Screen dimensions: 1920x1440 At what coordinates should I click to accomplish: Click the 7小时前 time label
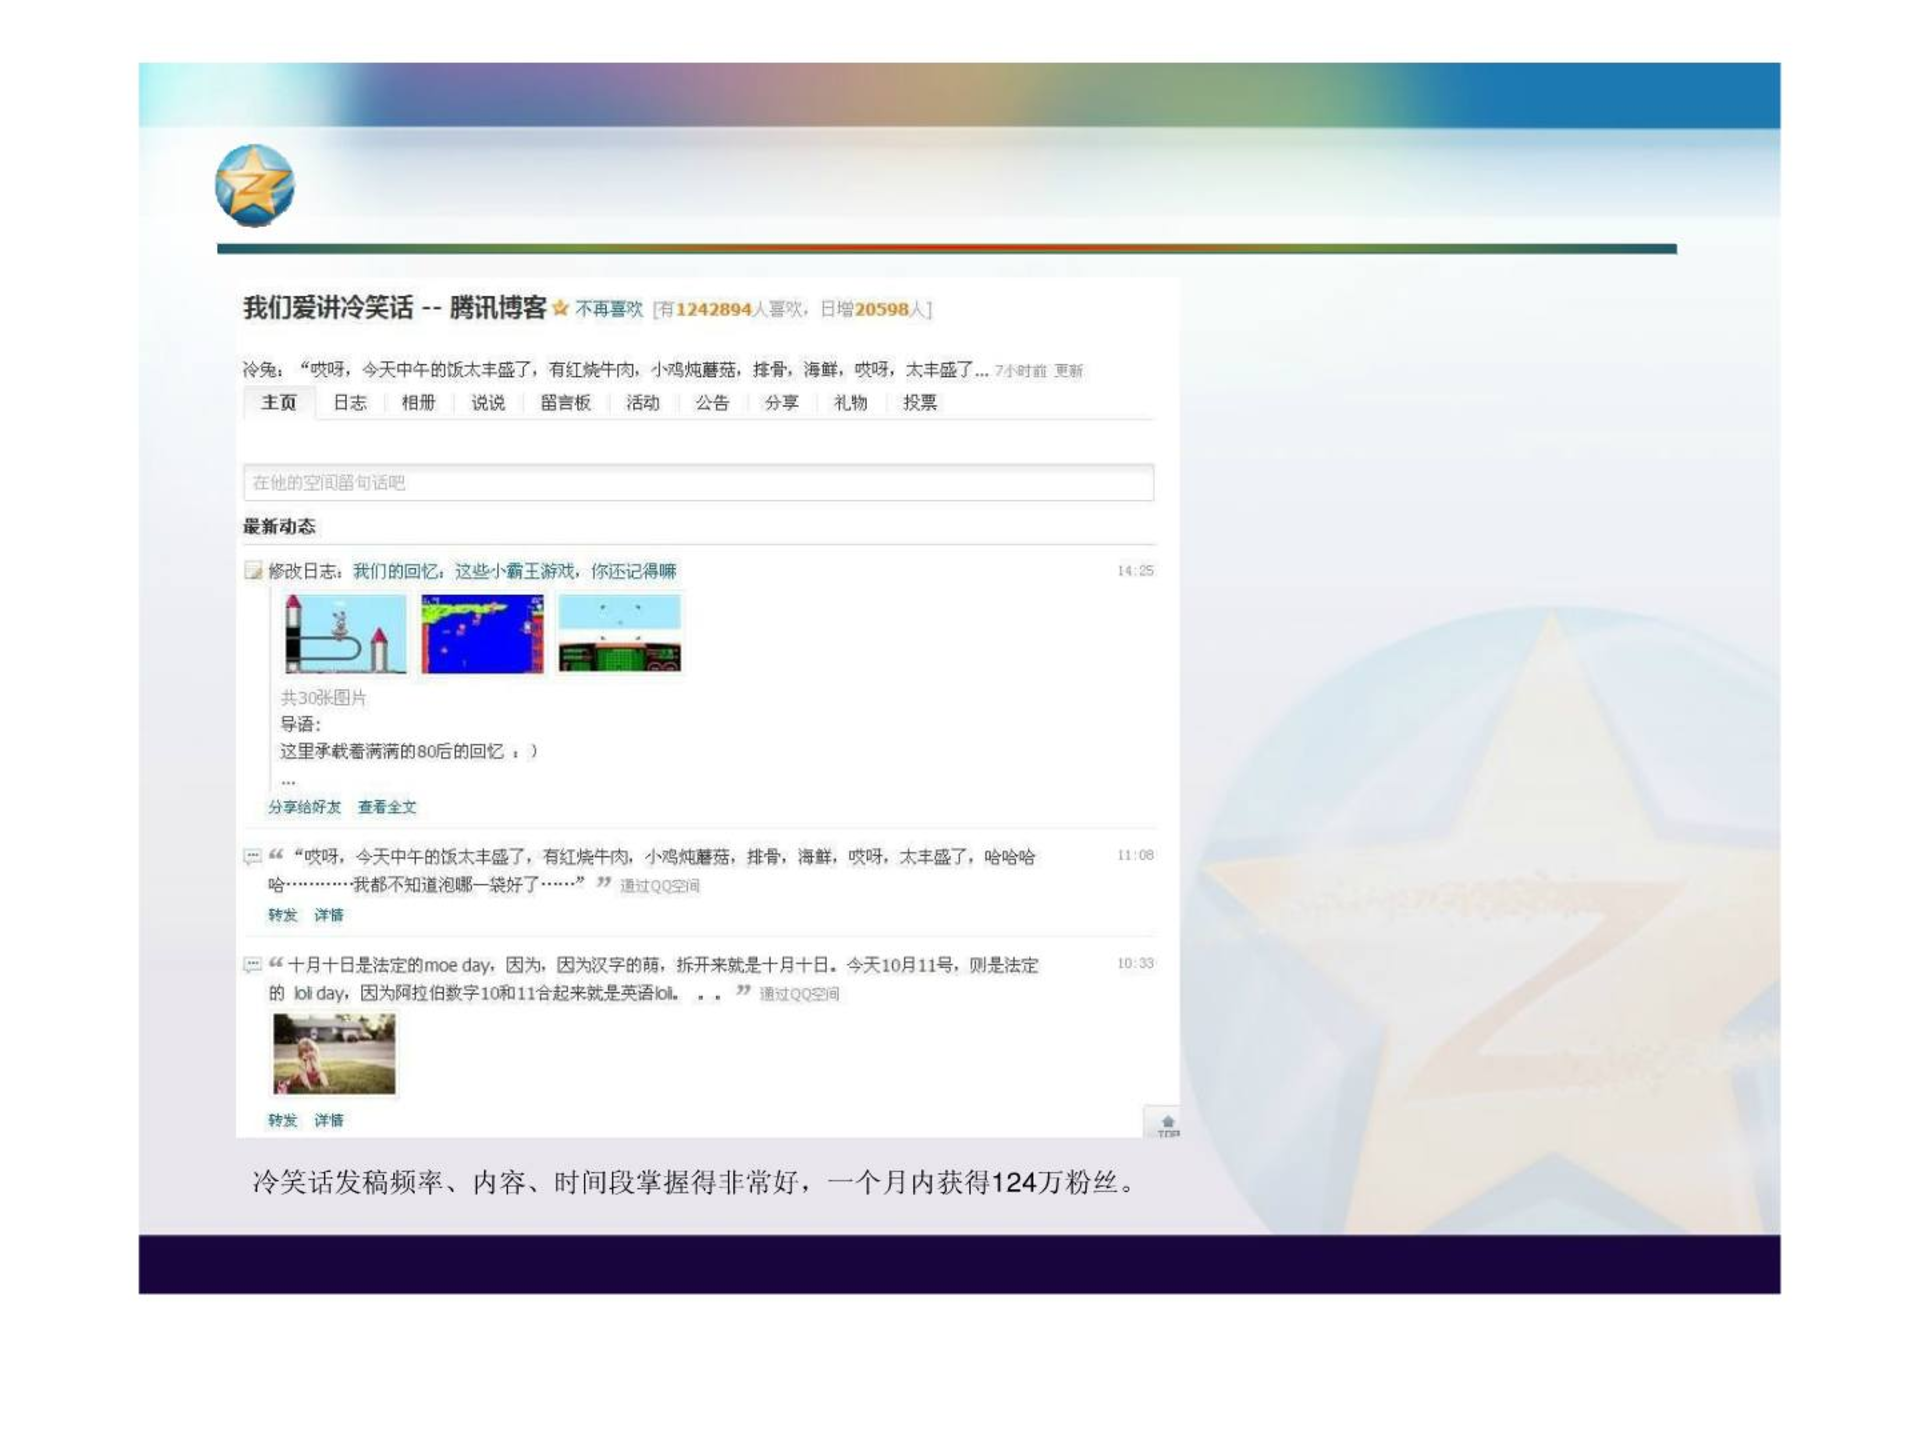tap(1021, 371)
